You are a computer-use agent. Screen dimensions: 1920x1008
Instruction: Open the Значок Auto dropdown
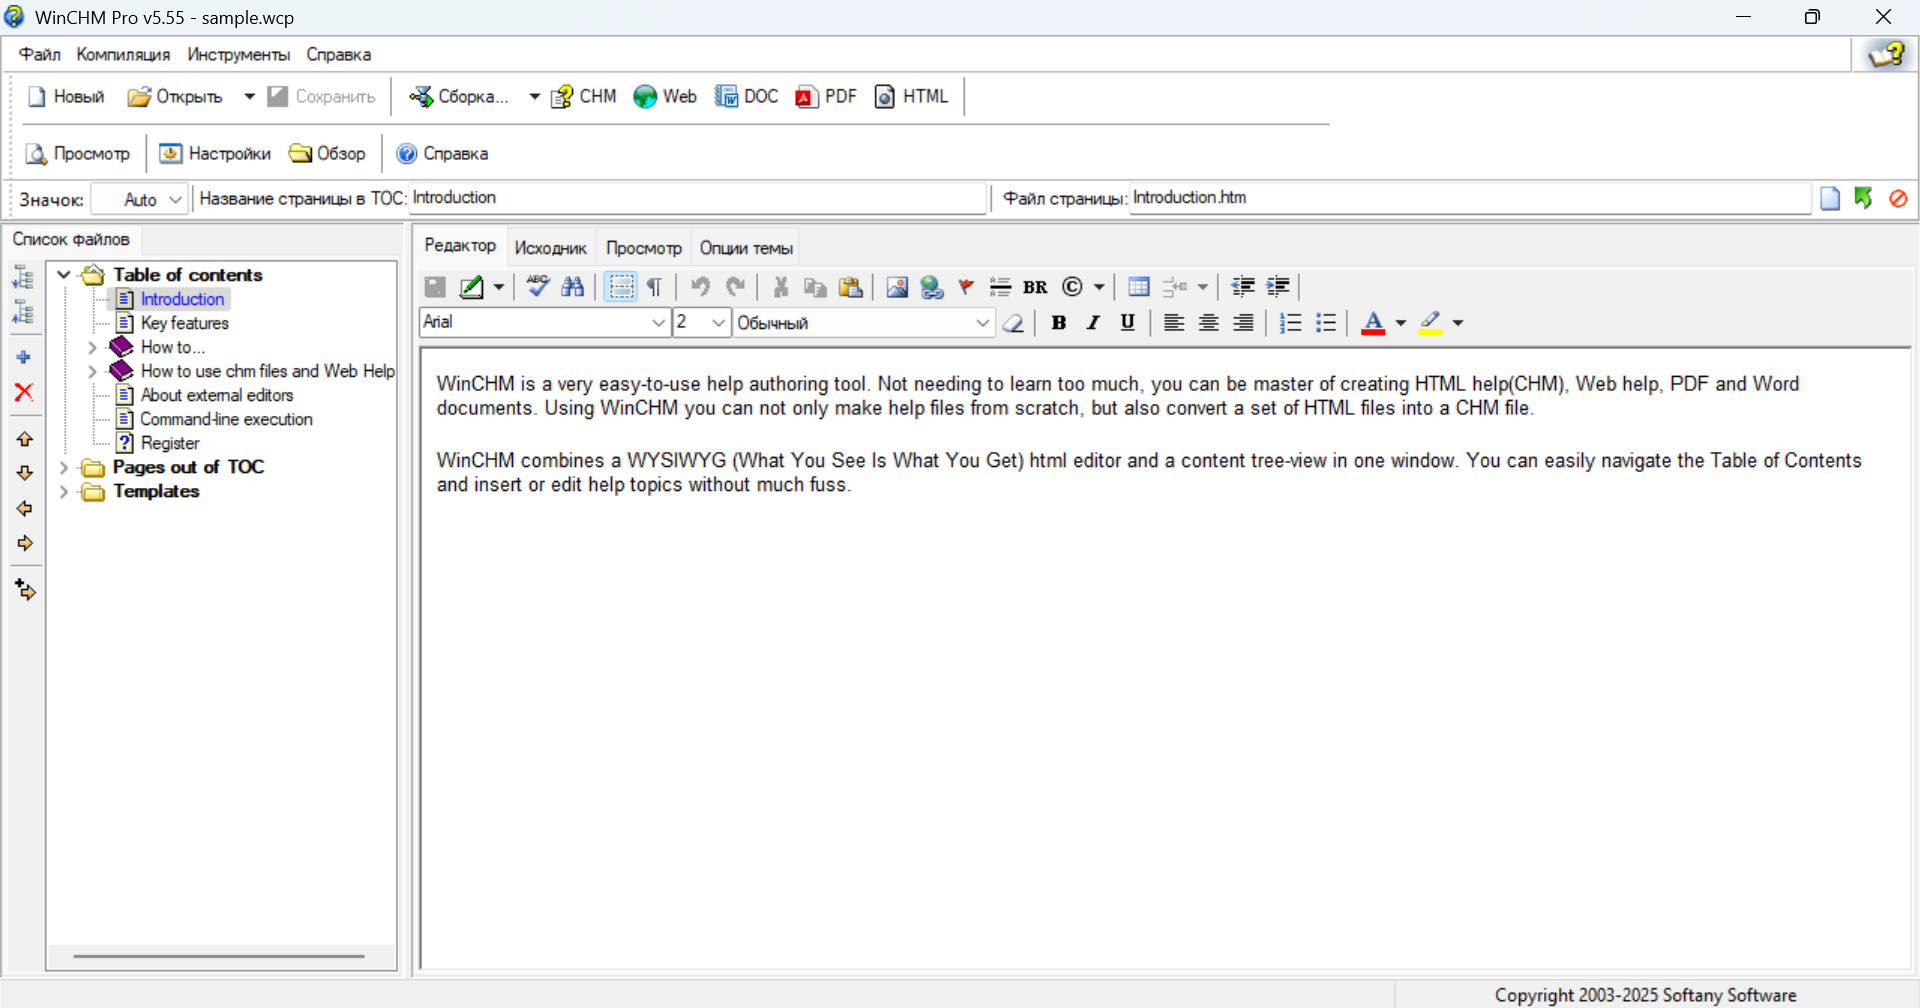[x=175, y=199]
